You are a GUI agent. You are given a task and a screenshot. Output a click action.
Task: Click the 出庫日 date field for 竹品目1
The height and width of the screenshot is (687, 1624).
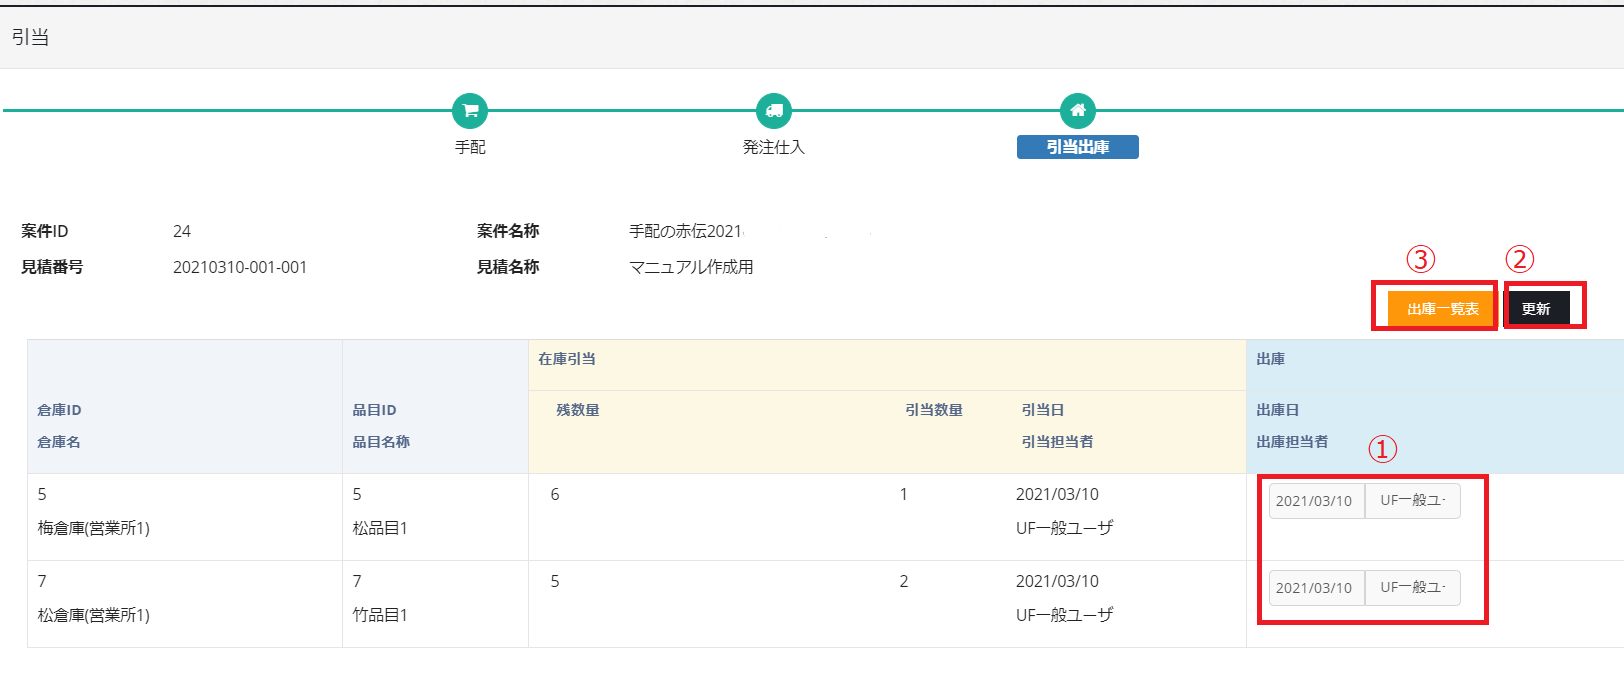pos(1313,588)
